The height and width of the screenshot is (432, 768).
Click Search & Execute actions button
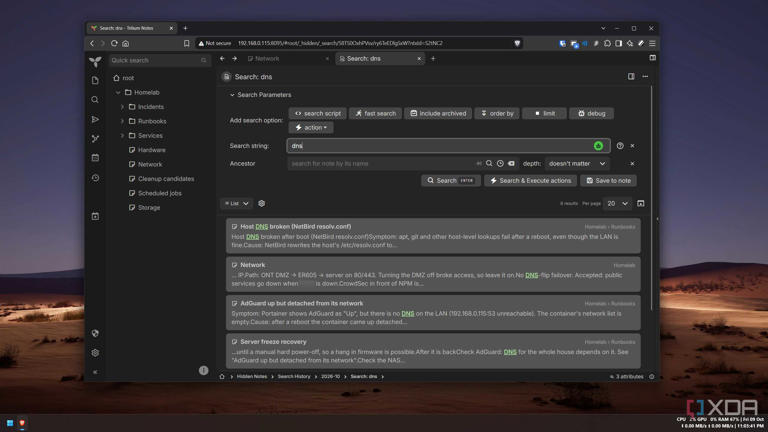pos(530,181)
